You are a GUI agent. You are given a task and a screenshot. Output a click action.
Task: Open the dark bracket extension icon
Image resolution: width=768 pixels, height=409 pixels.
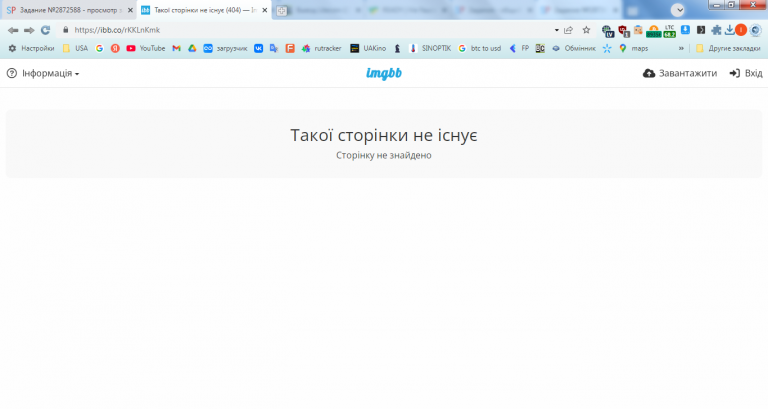701,30
